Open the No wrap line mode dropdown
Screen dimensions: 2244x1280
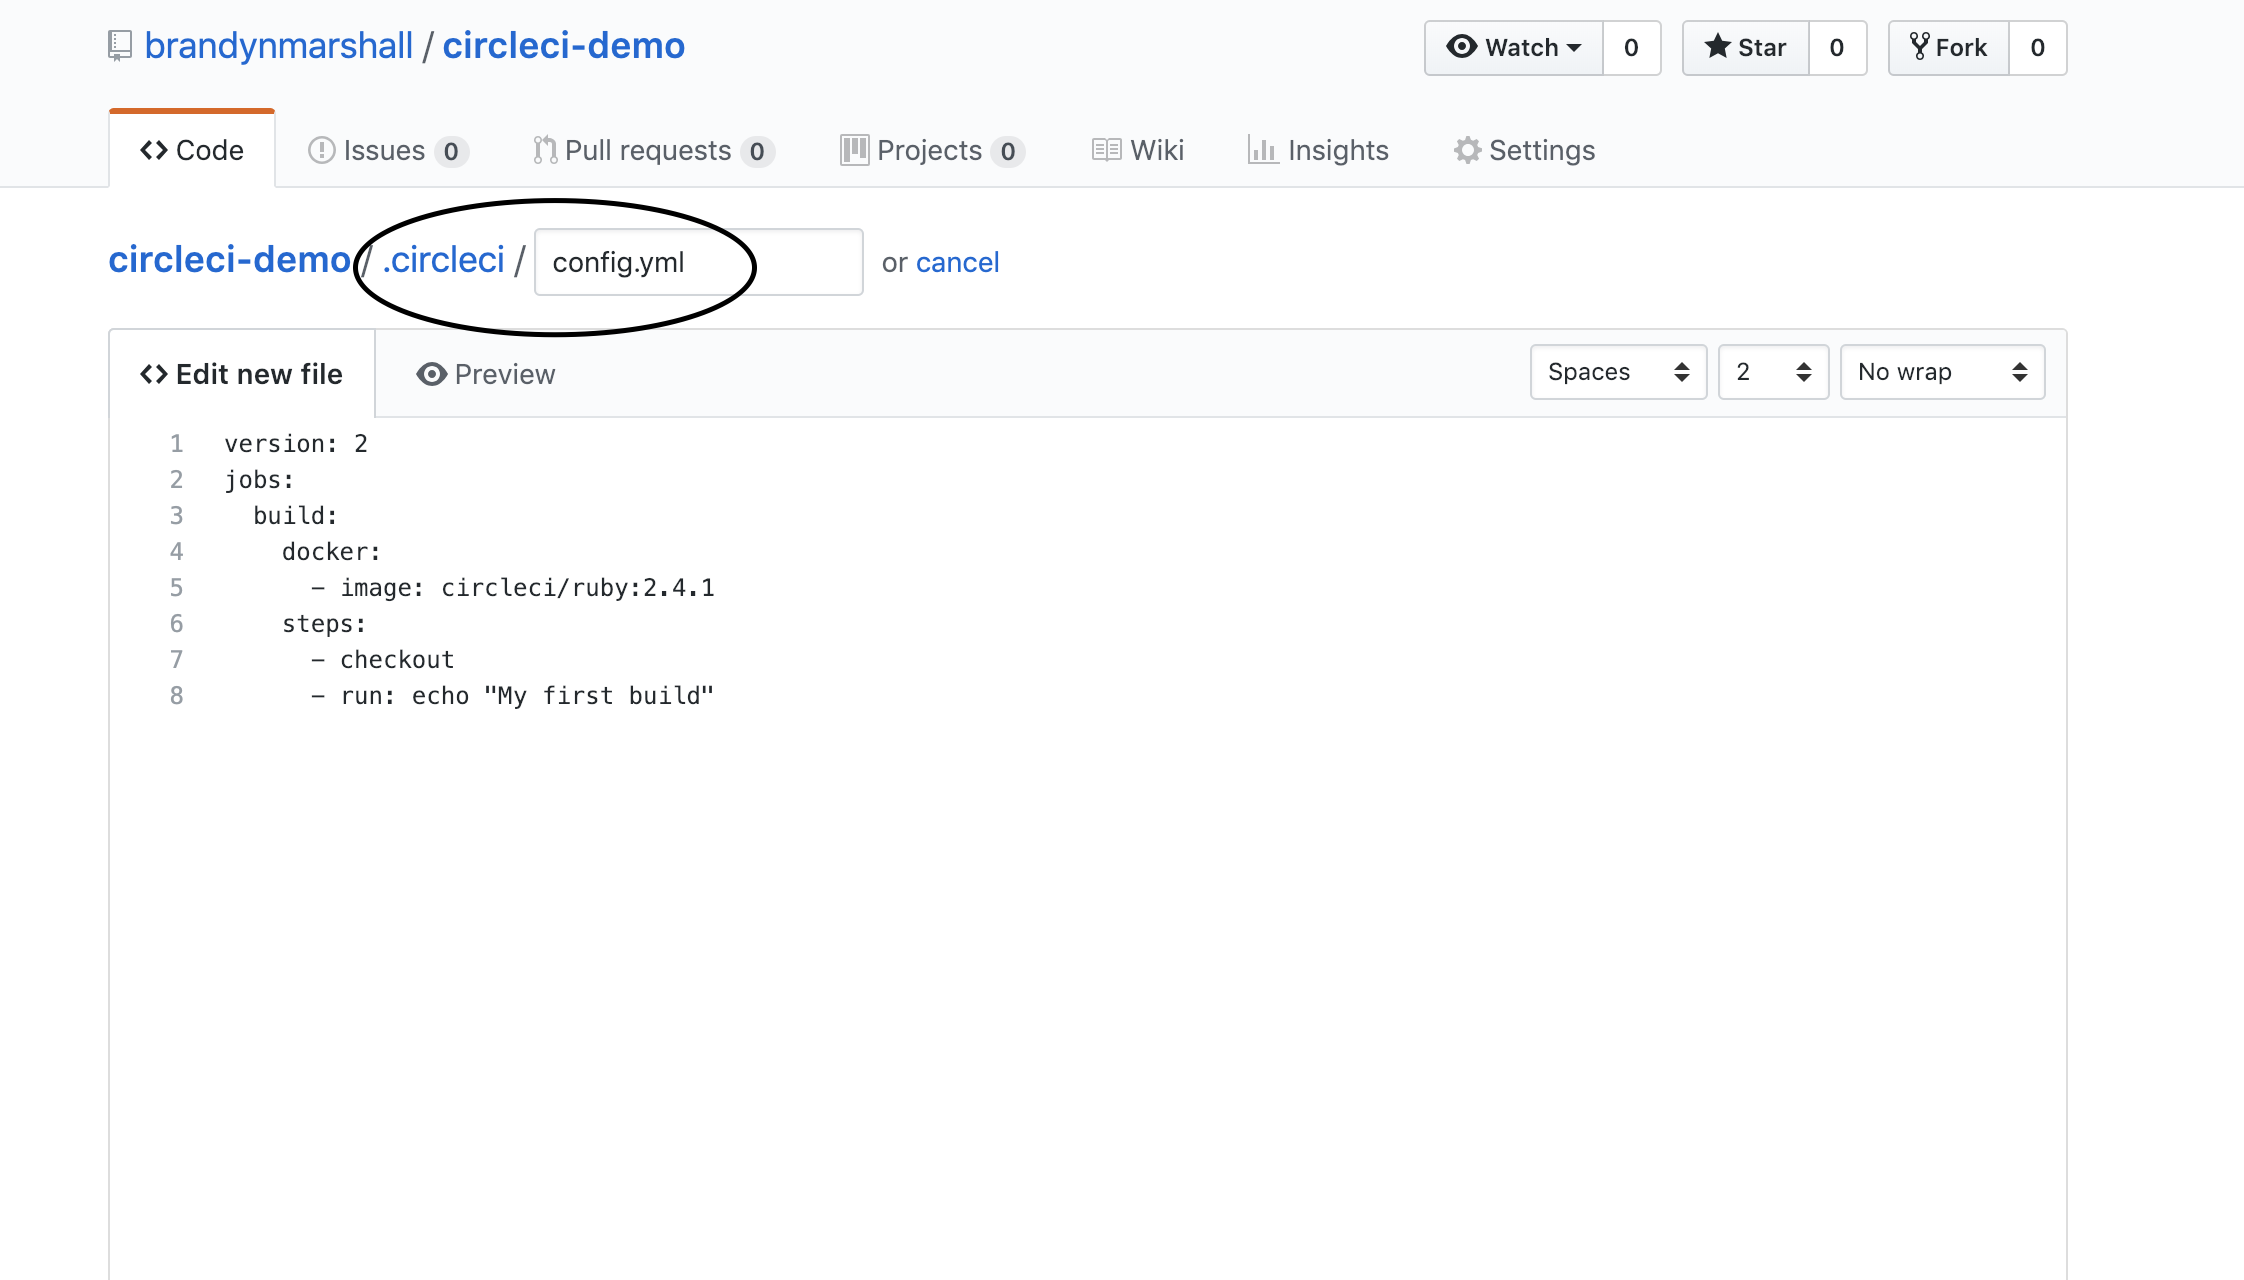pyautogui.click(x=1943, y=372)
